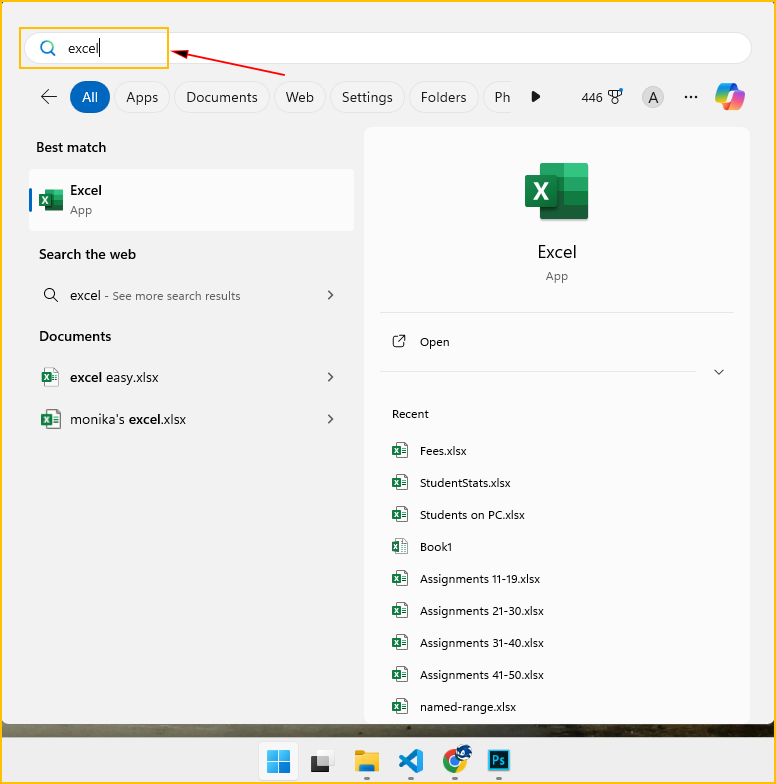
Task: Open recent file StudentStats.xlsx
Action: point(465,483)
